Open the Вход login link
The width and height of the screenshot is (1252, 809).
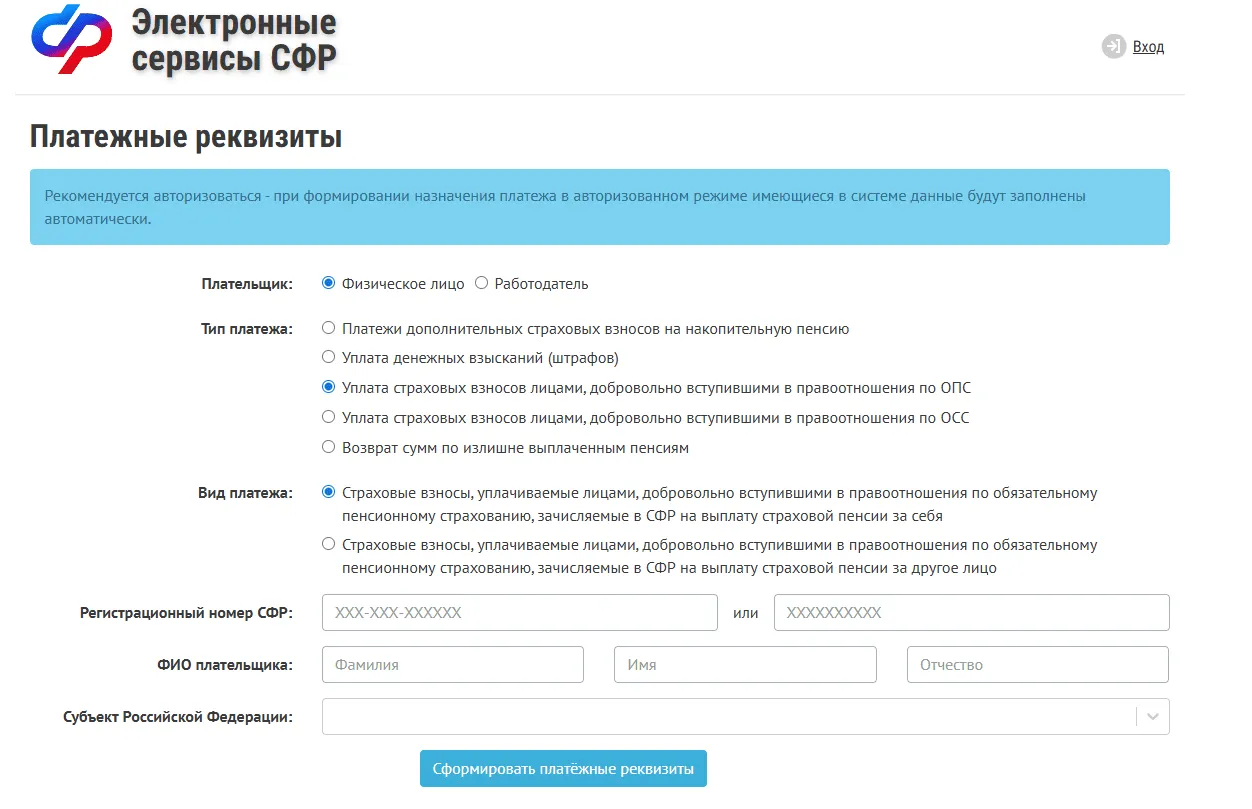click(1148, 47)
